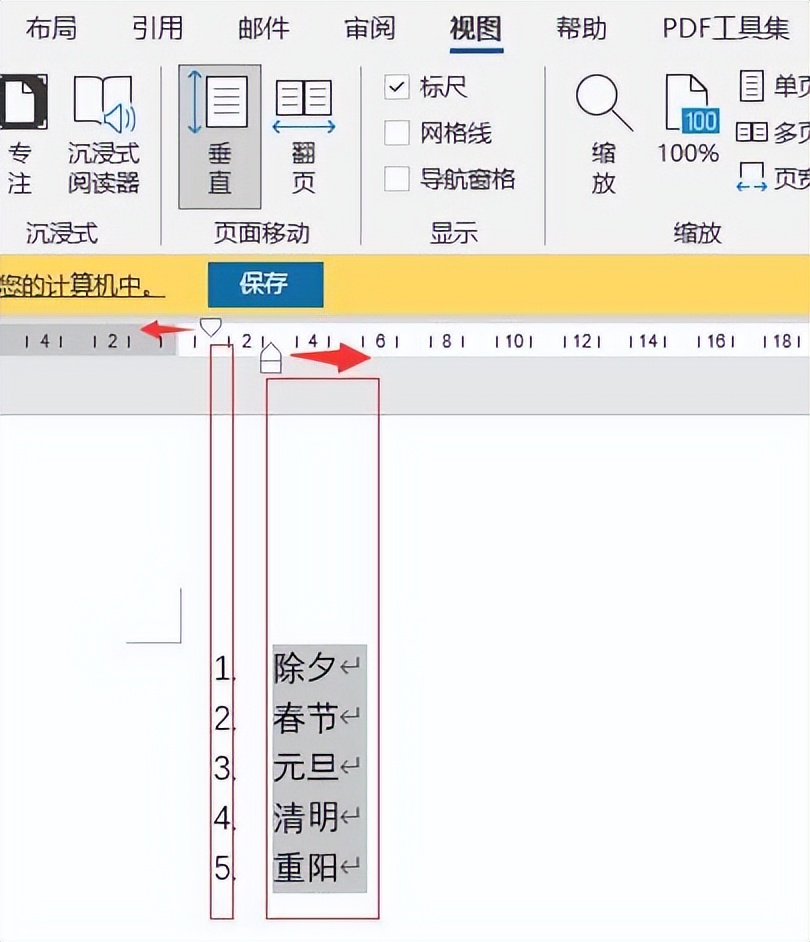
Task: Click the list item 清明
Action: click(304, 817)
